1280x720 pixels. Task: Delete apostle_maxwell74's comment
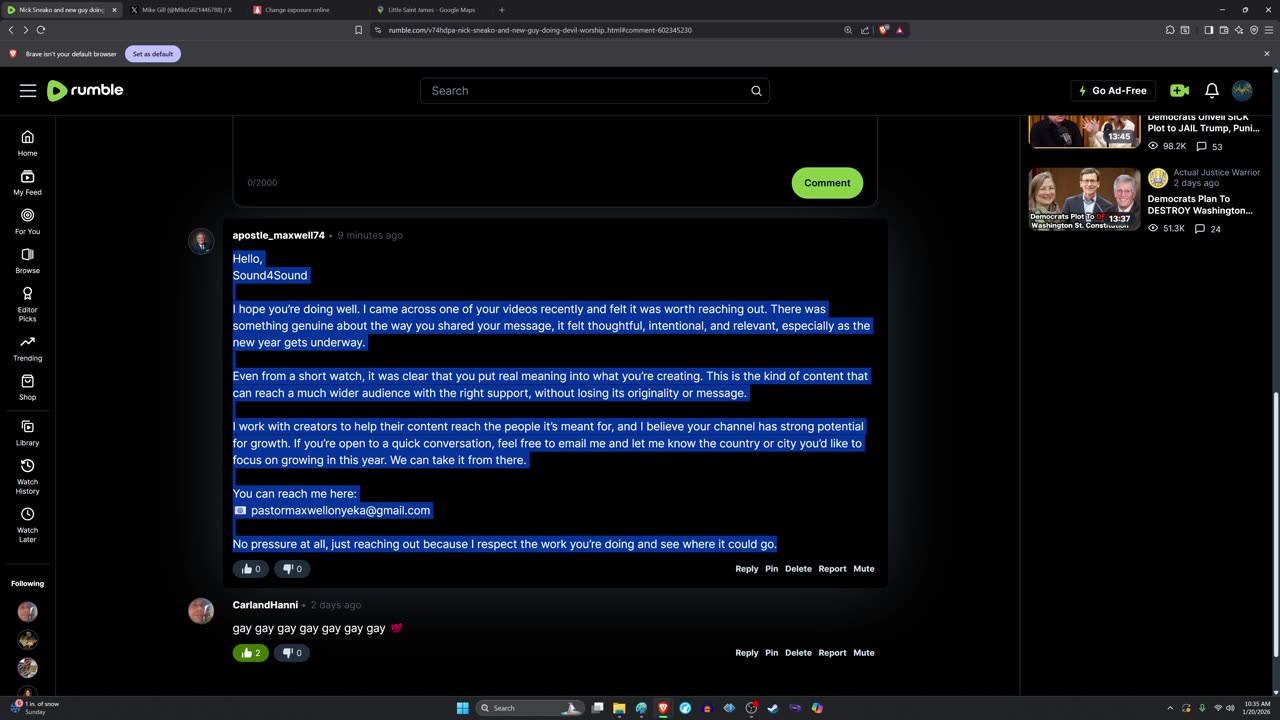pyautogui.click(x=798, y=569)
